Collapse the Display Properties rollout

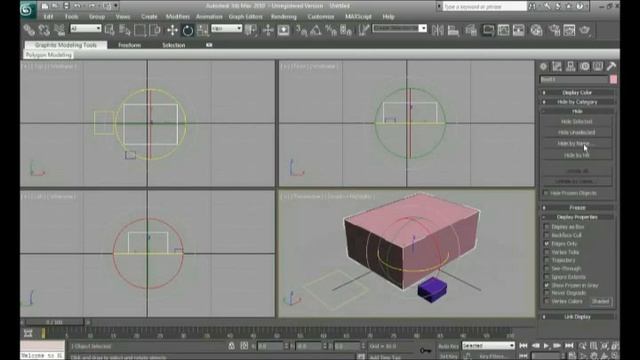tap(577, 217)
